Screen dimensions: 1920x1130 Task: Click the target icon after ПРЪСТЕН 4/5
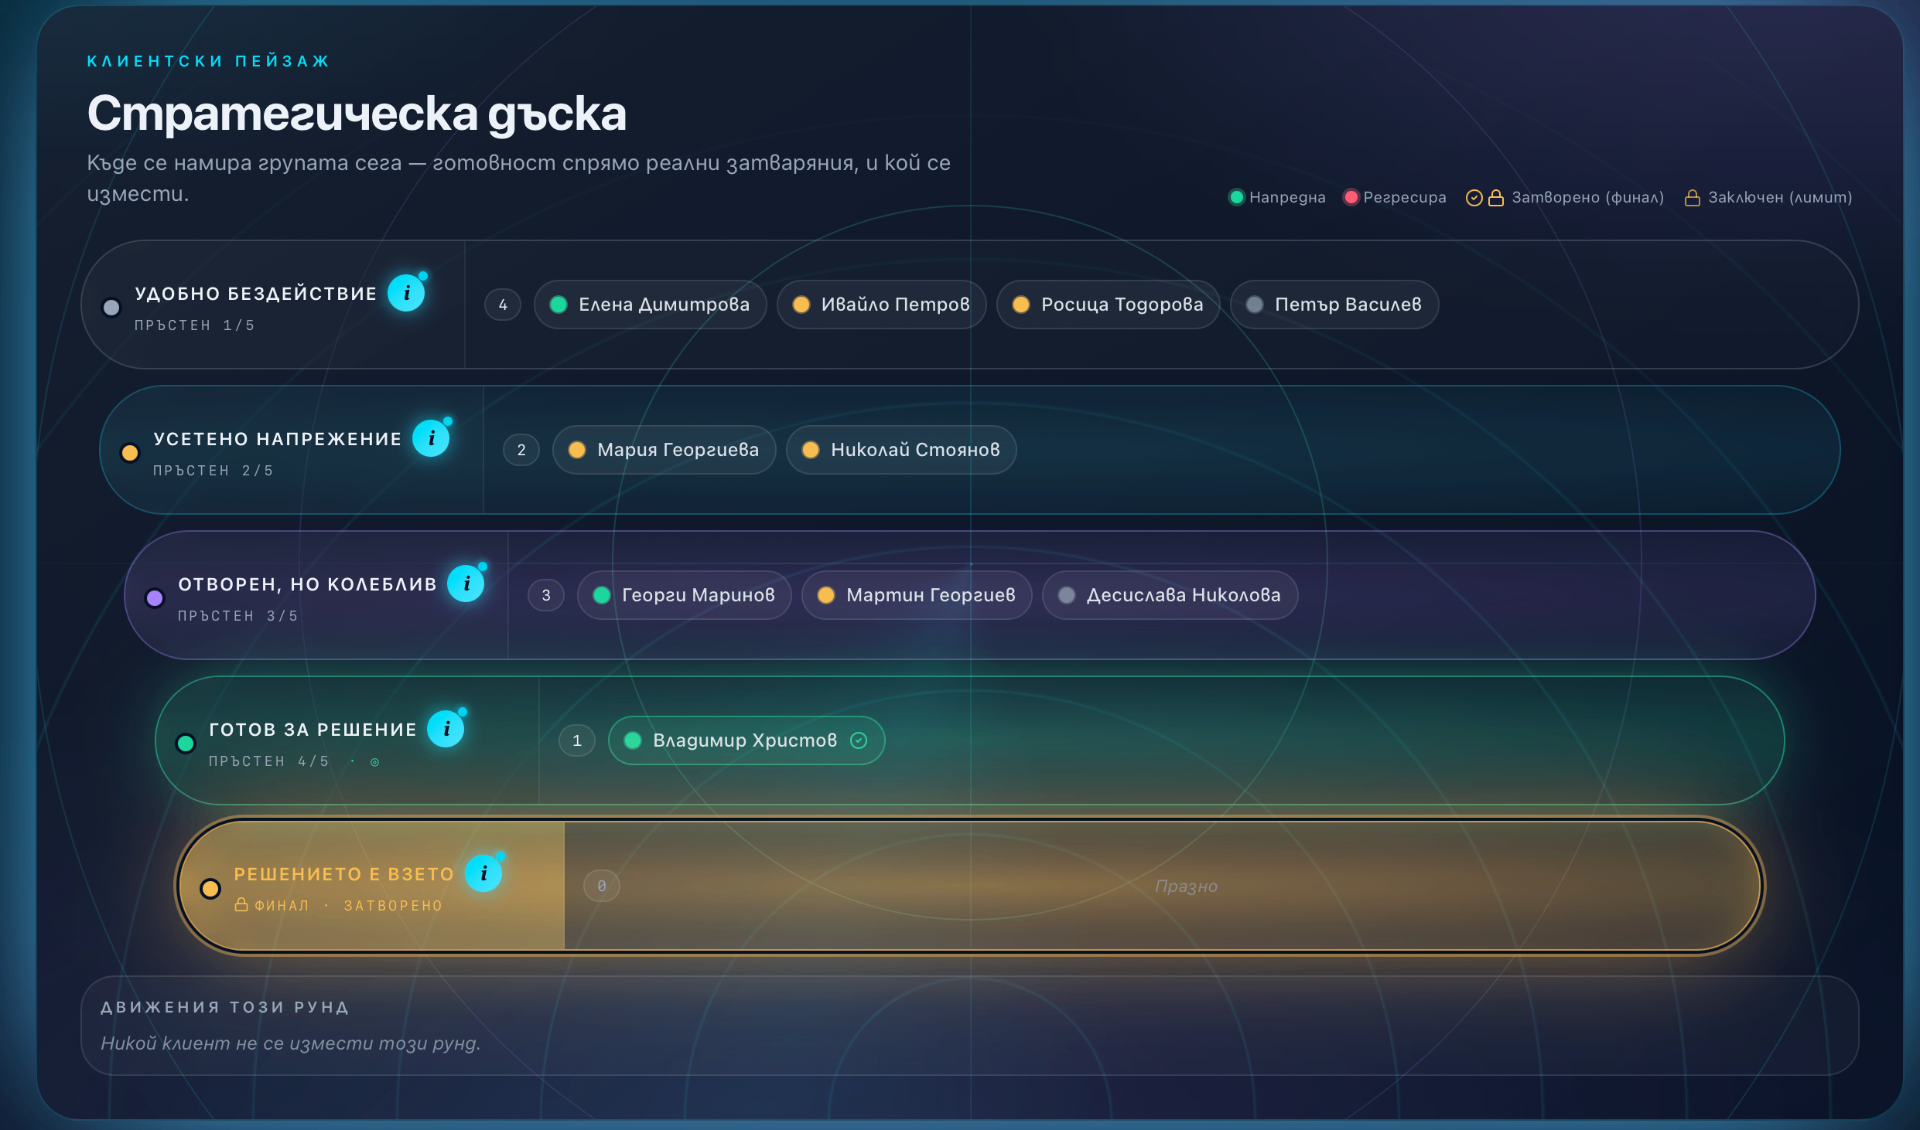(x=375, y=762)
